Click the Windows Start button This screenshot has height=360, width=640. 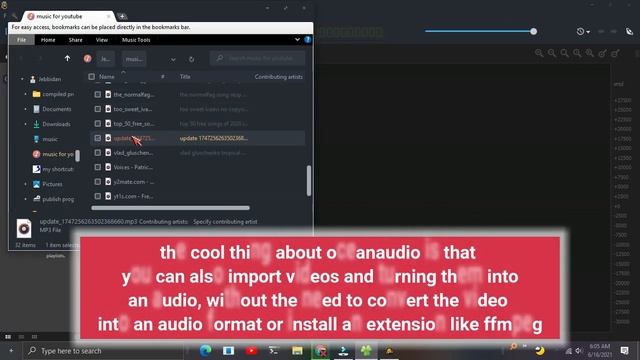(x=11, y=351)
